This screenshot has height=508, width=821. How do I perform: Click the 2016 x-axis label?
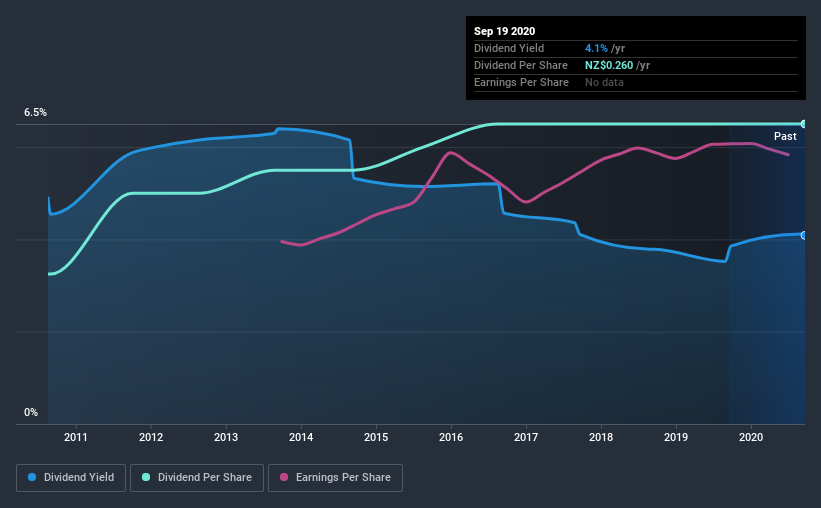[451, 437]
